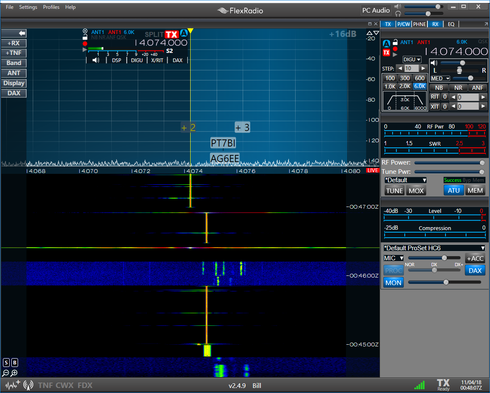Open the Default ProSet HC6 mic profile dropdown
Image resolution: width=490 pixels, height=393 pixels.
(x=434, y=248)
